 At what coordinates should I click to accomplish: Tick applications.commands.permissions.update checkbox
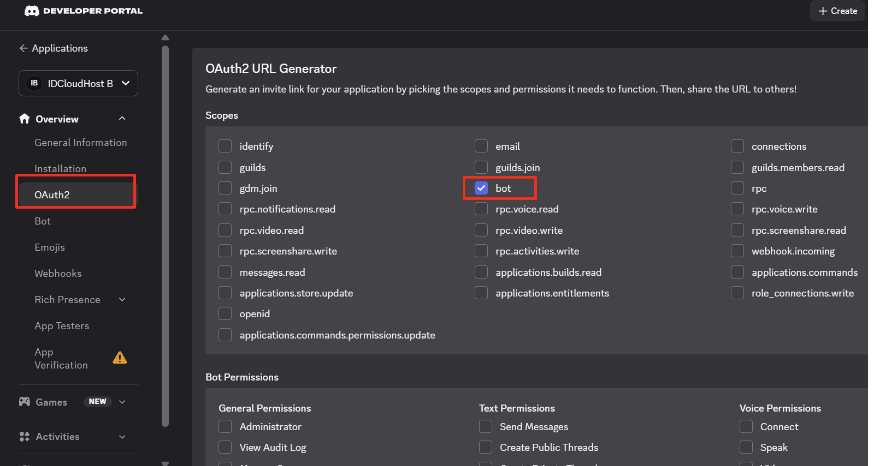point(225,334)
